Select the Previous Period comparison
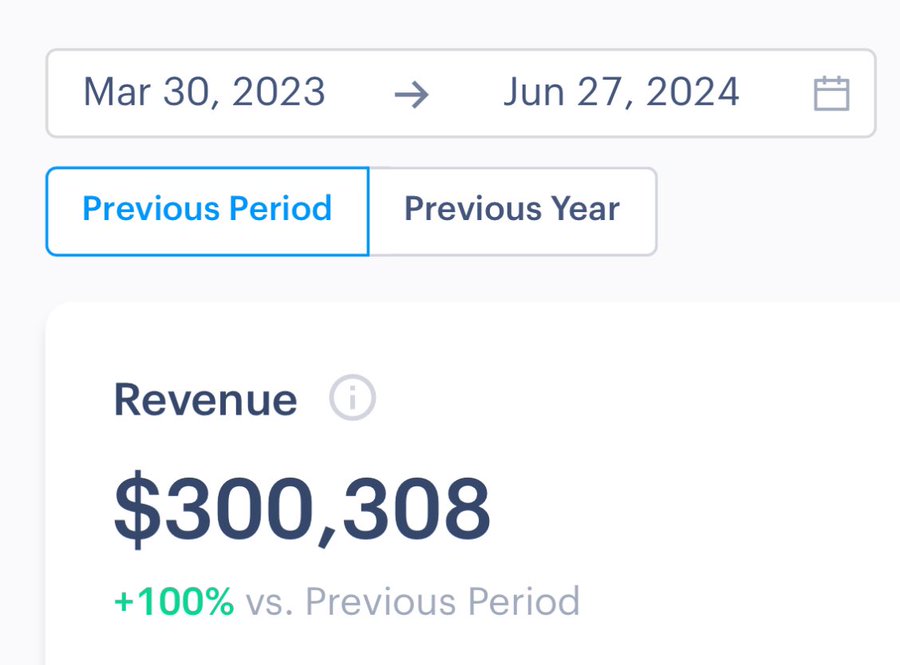The height and width of the screenshot is (665, 900). coord(207,210)
